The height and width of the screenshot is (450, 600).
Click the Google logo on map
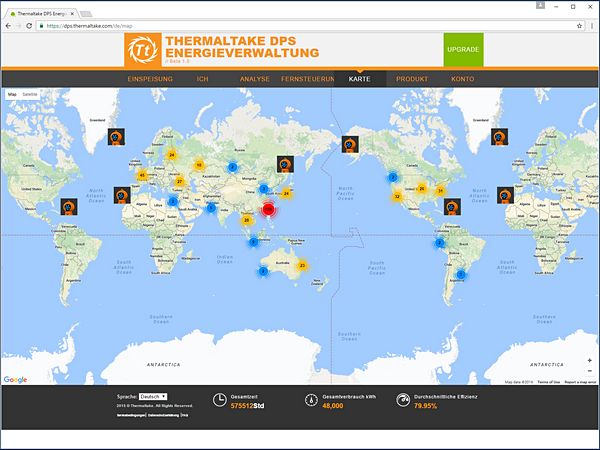pos(15,380)
